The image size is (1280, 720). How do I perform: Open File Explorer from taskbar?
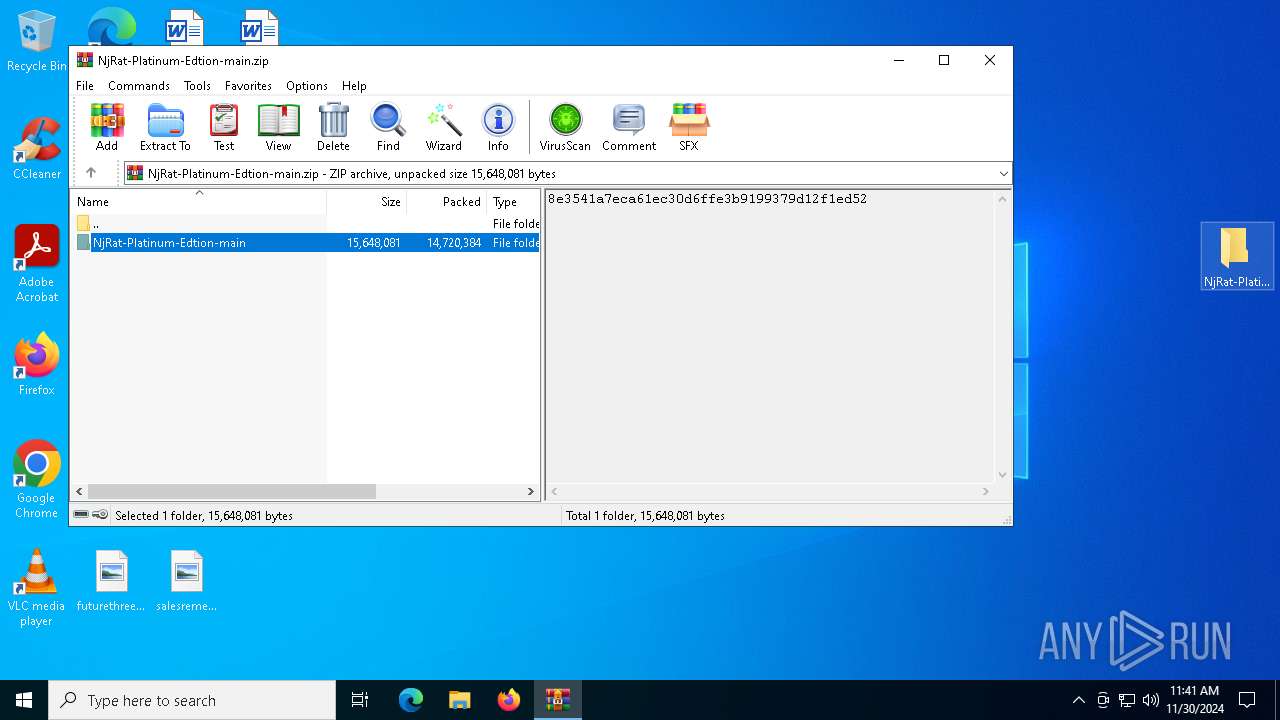[x=460, y=700]
